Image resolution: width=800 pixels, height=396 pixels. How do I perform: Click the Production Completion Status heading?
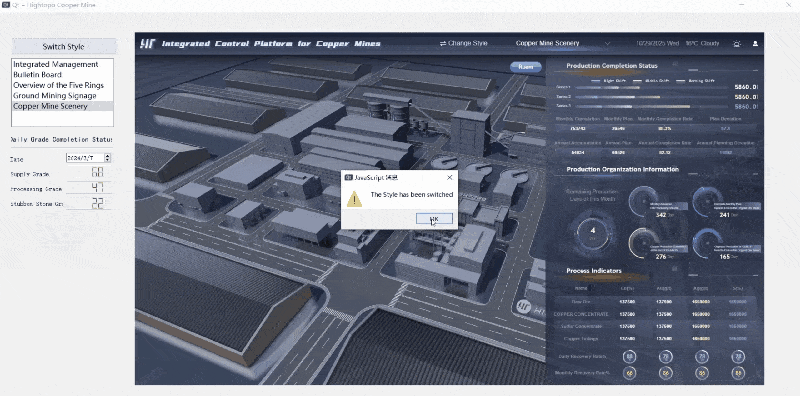coord(612,66)
